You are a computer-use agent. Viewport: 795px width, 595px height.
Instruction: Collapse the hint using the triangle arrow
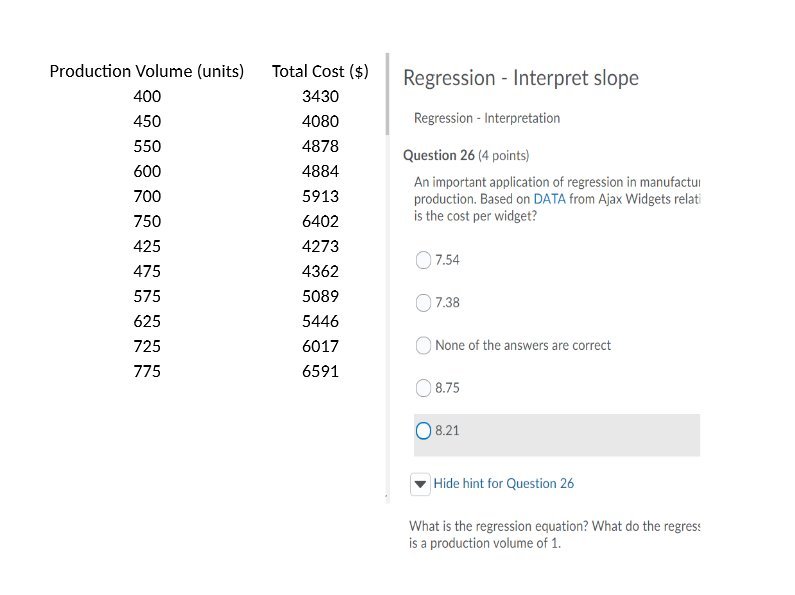point(420,484)
